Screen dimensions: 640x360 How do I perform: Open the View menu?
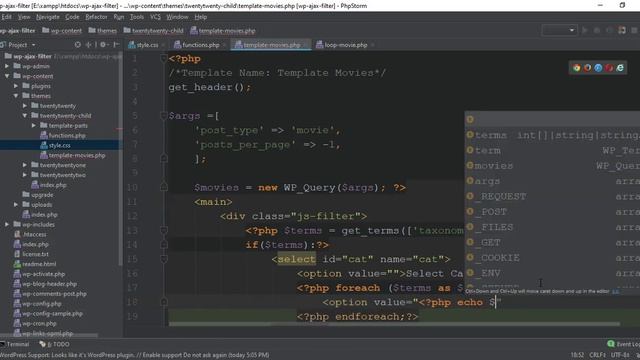24,17
